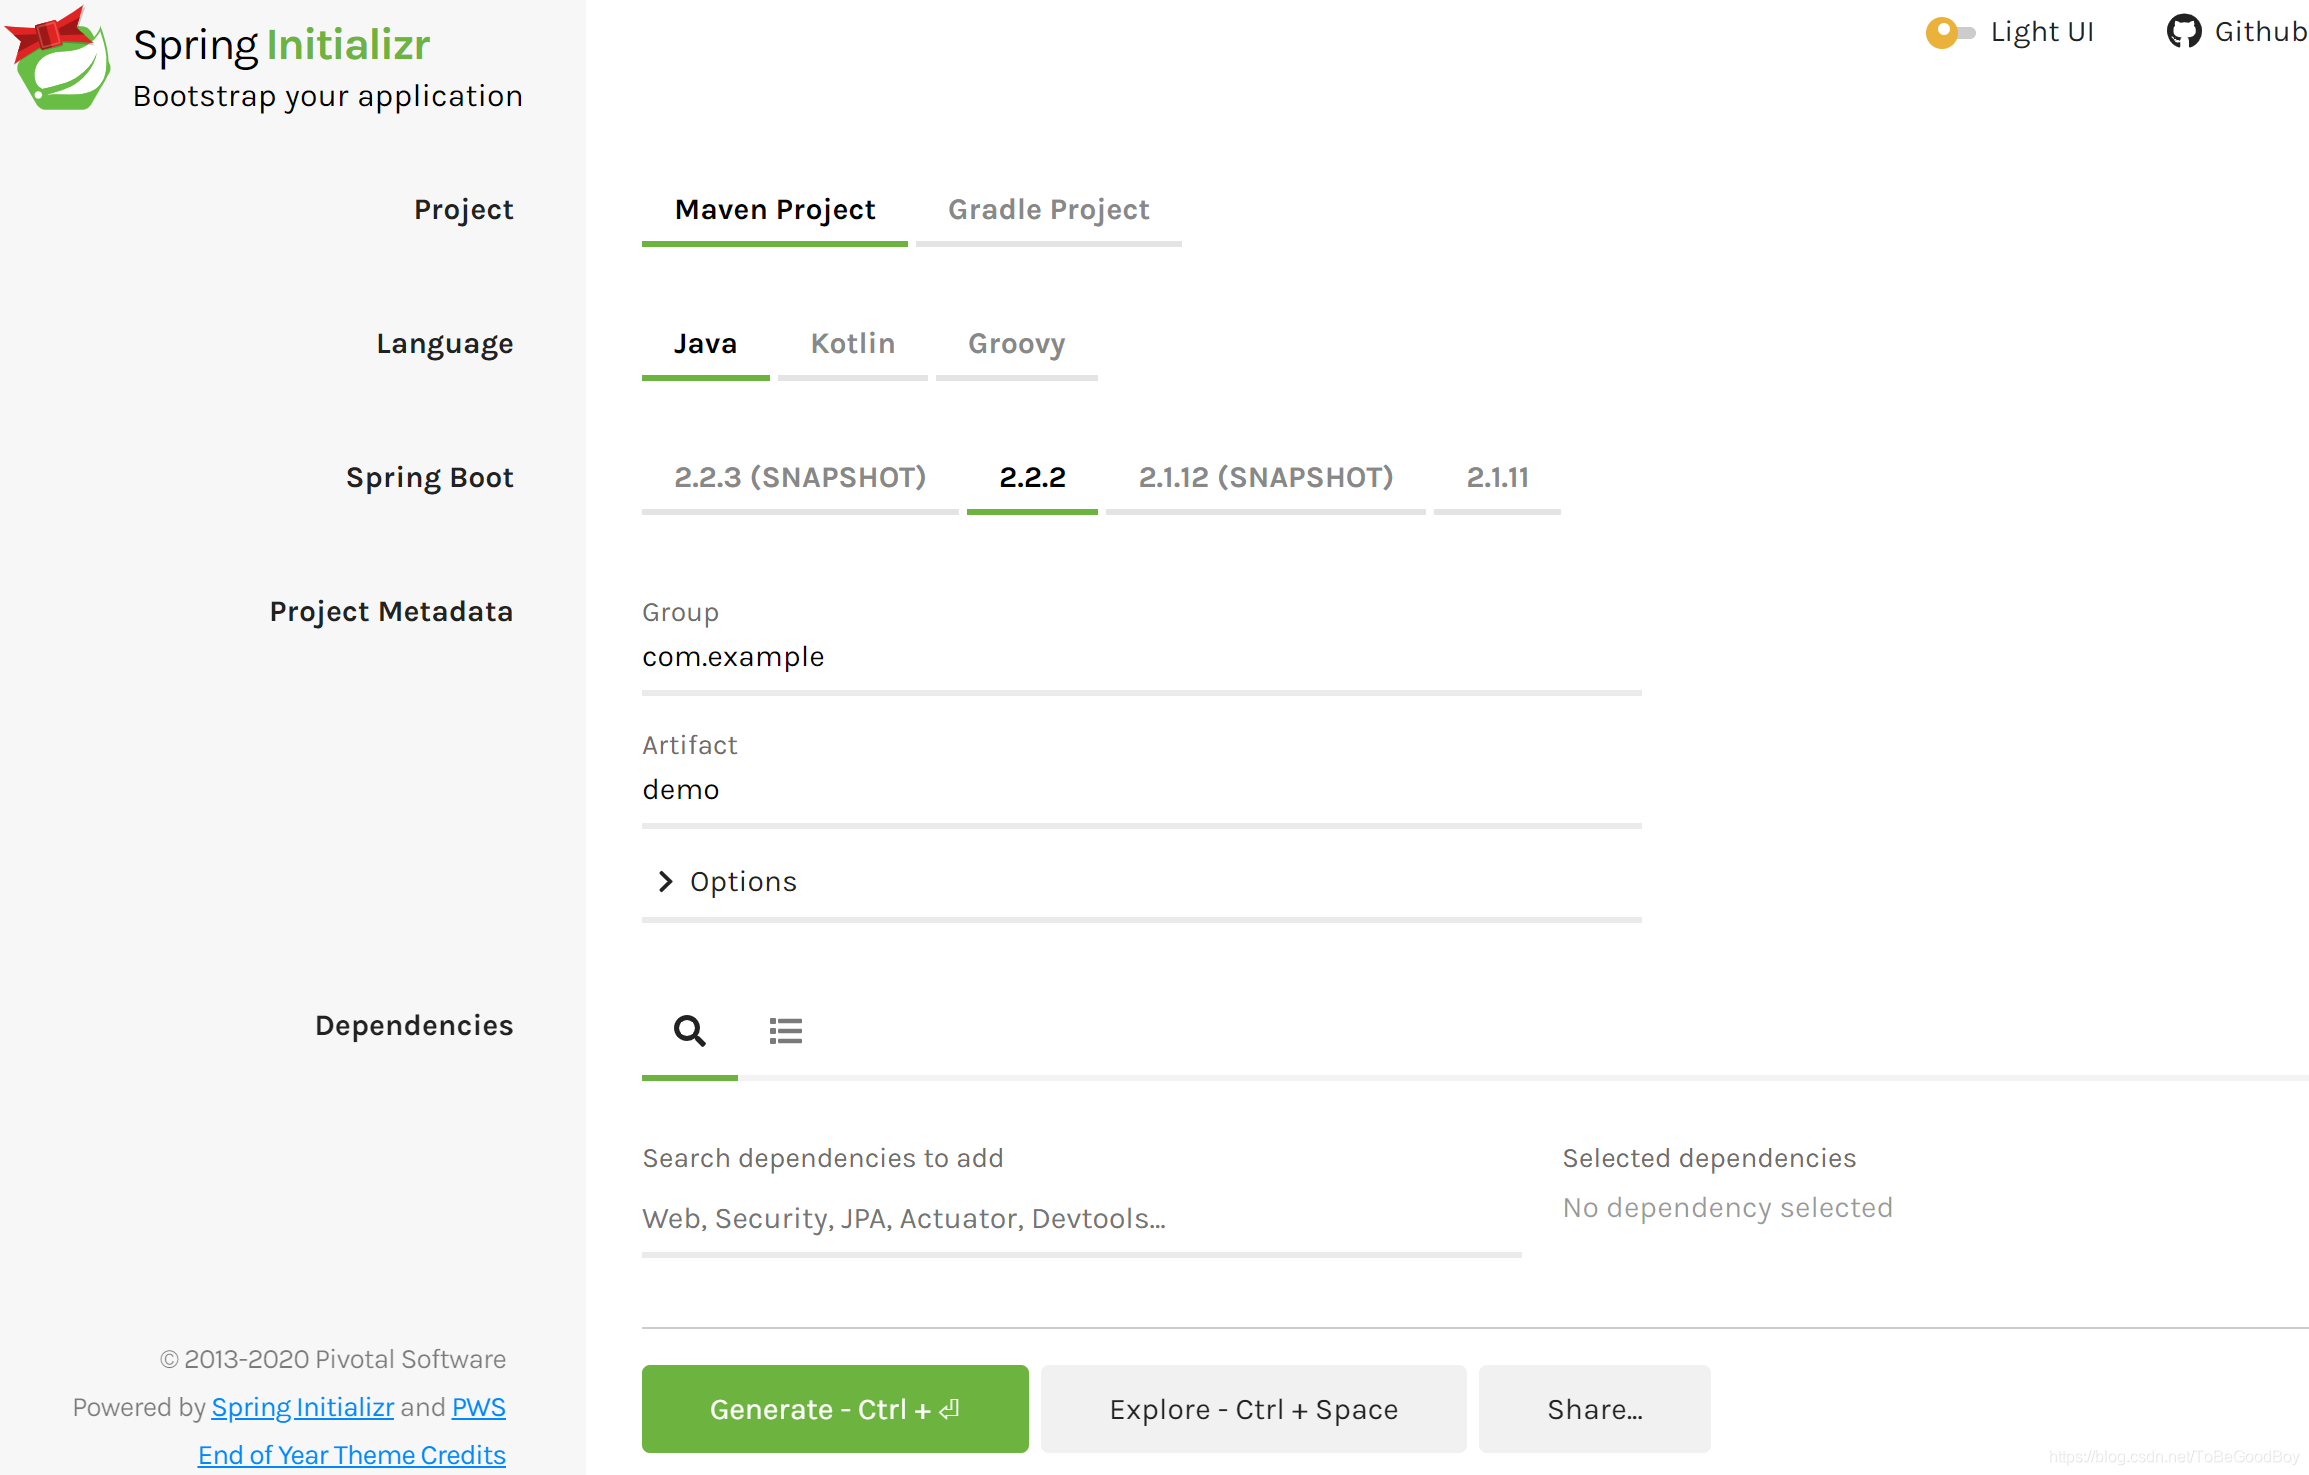2309x1475 pixels.
Task: Select Groovy language tab
Action: pyautogui.click(x=1016, y=344)
